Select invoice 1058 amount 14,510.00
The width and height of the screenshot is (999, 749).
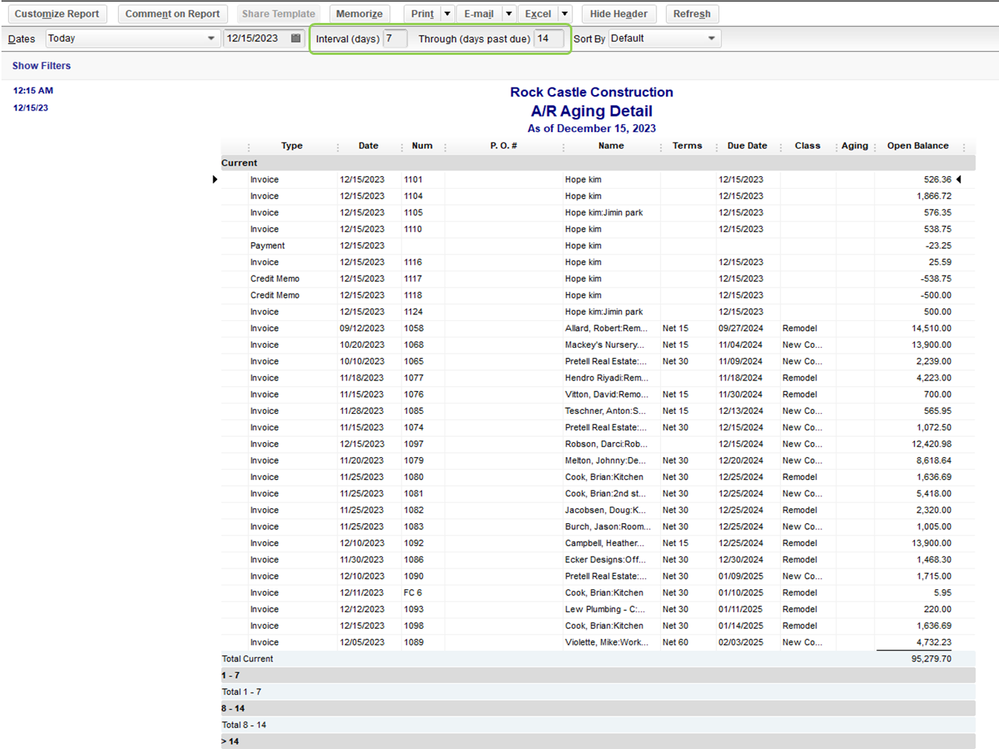coord(931,329)
